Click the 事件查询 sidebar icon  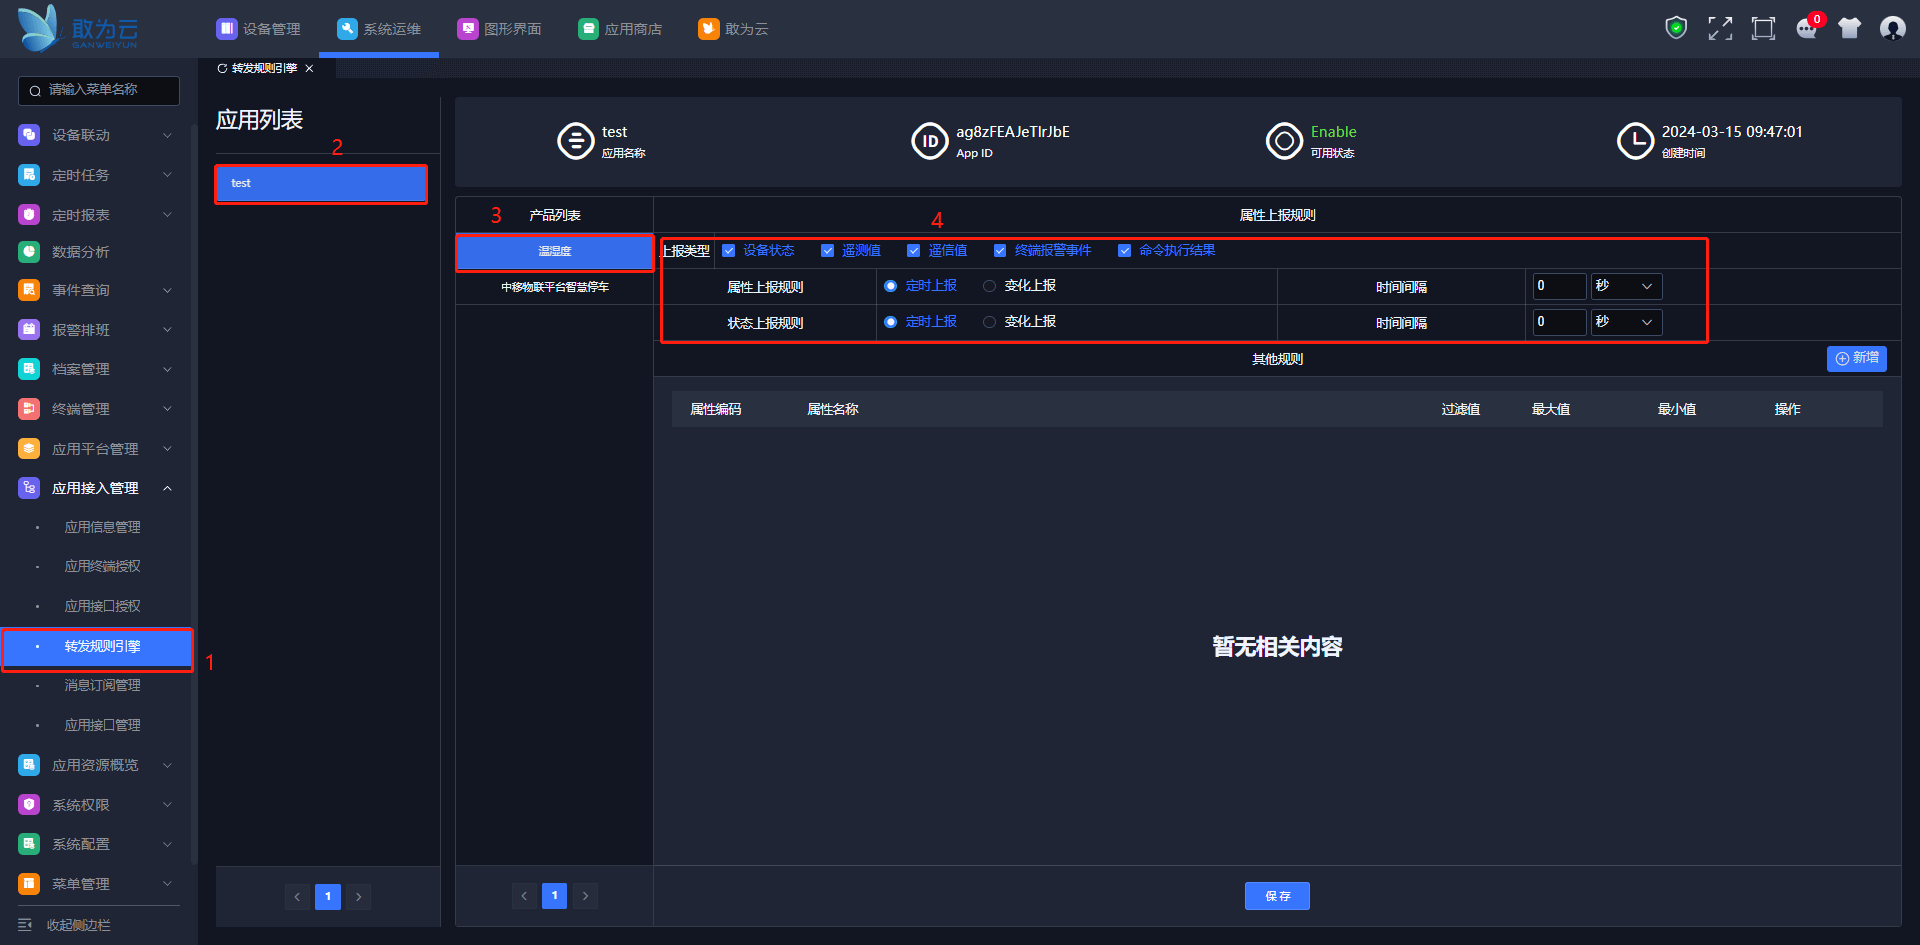point(29,290)
